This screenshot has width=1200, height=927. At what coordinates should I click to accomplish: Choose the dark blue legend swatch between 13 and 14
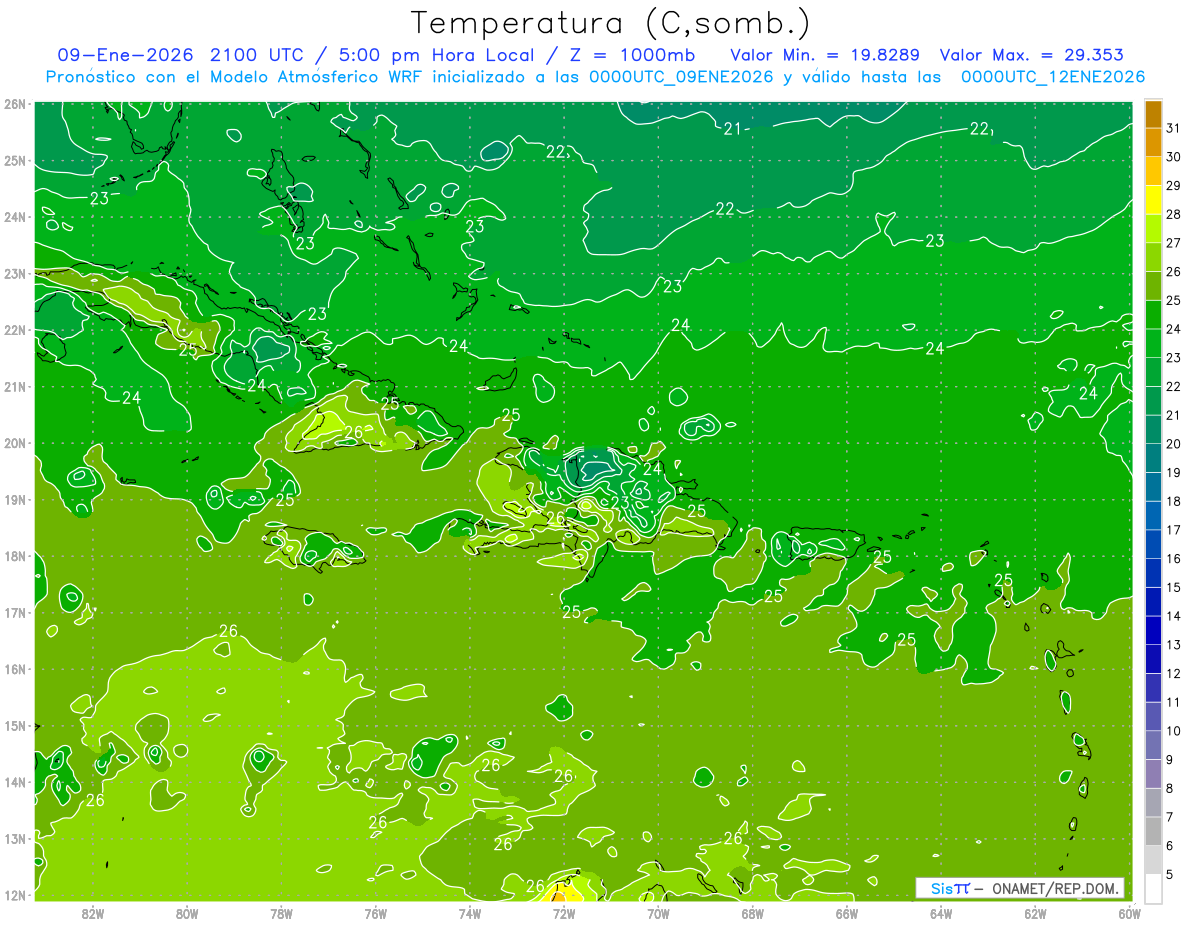1153,630
